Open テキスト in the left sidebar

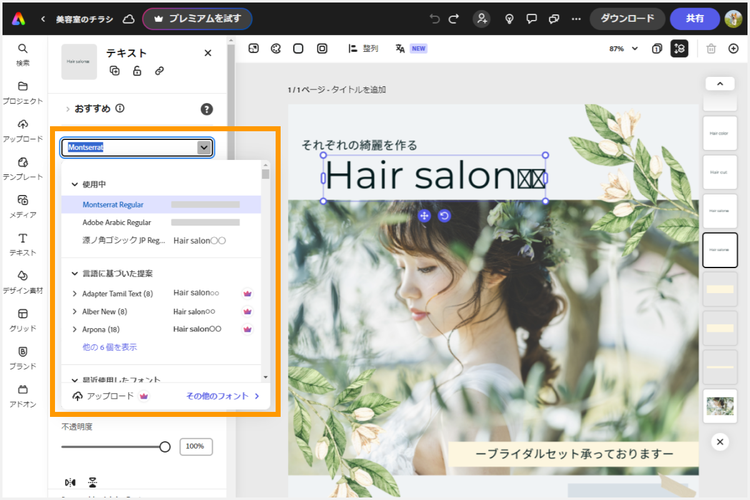[x=22, y=244]
